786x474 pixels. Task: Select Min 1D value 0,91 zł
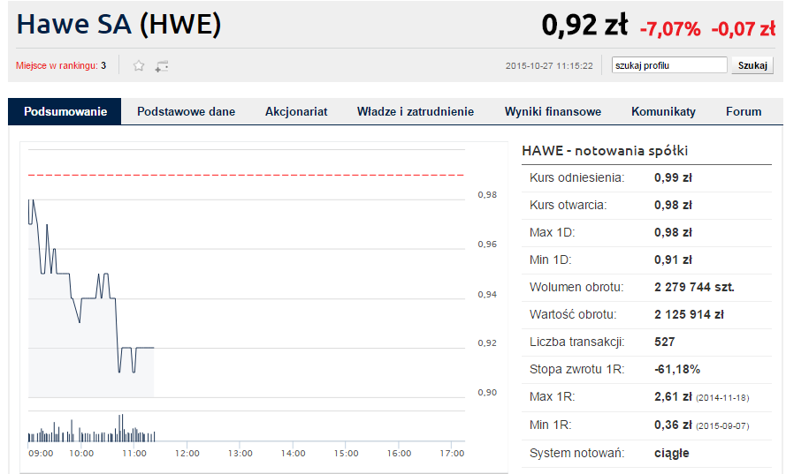click(673, 260)
